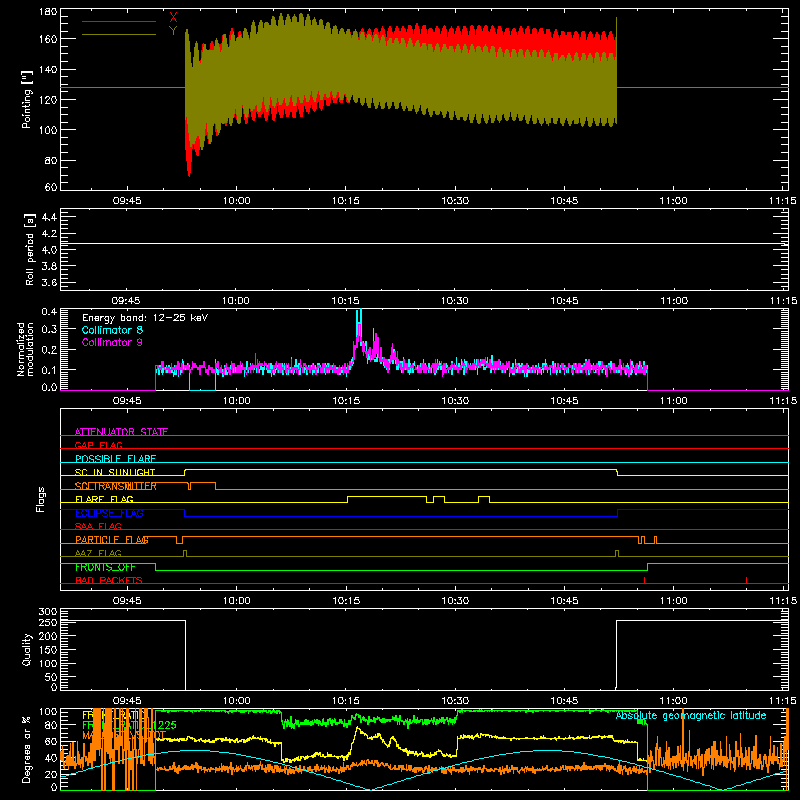Click the green FRONTS_OFF label

[x=105, y=567]
